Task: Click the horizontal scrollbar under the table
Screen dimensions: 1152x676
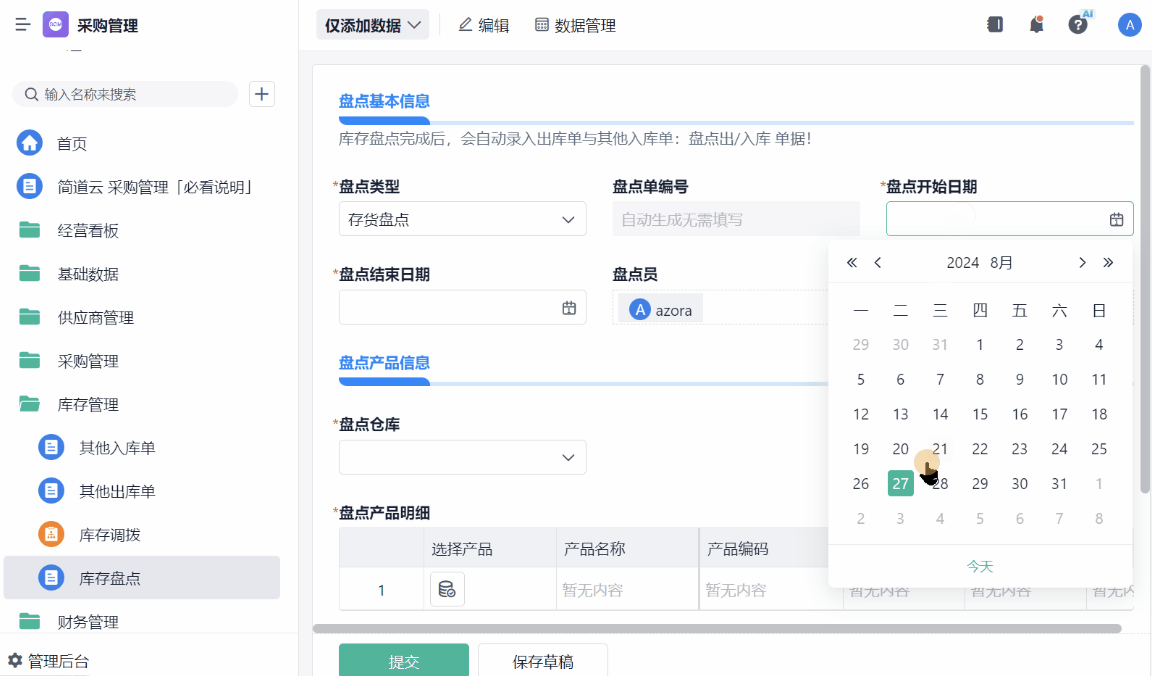Action: [x=717, y=628]
